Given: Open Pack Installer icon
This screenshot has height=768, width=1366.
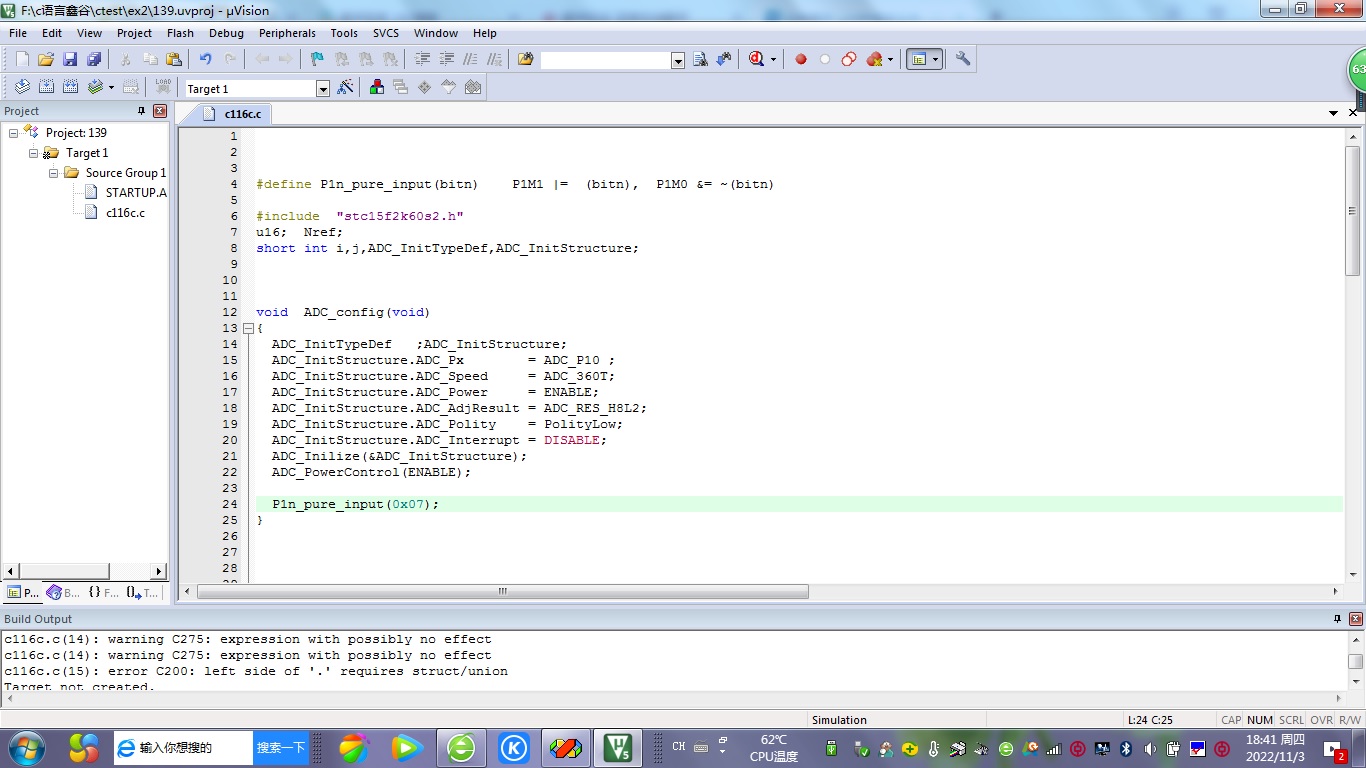Looking at the screenshot, I should 473,87.
